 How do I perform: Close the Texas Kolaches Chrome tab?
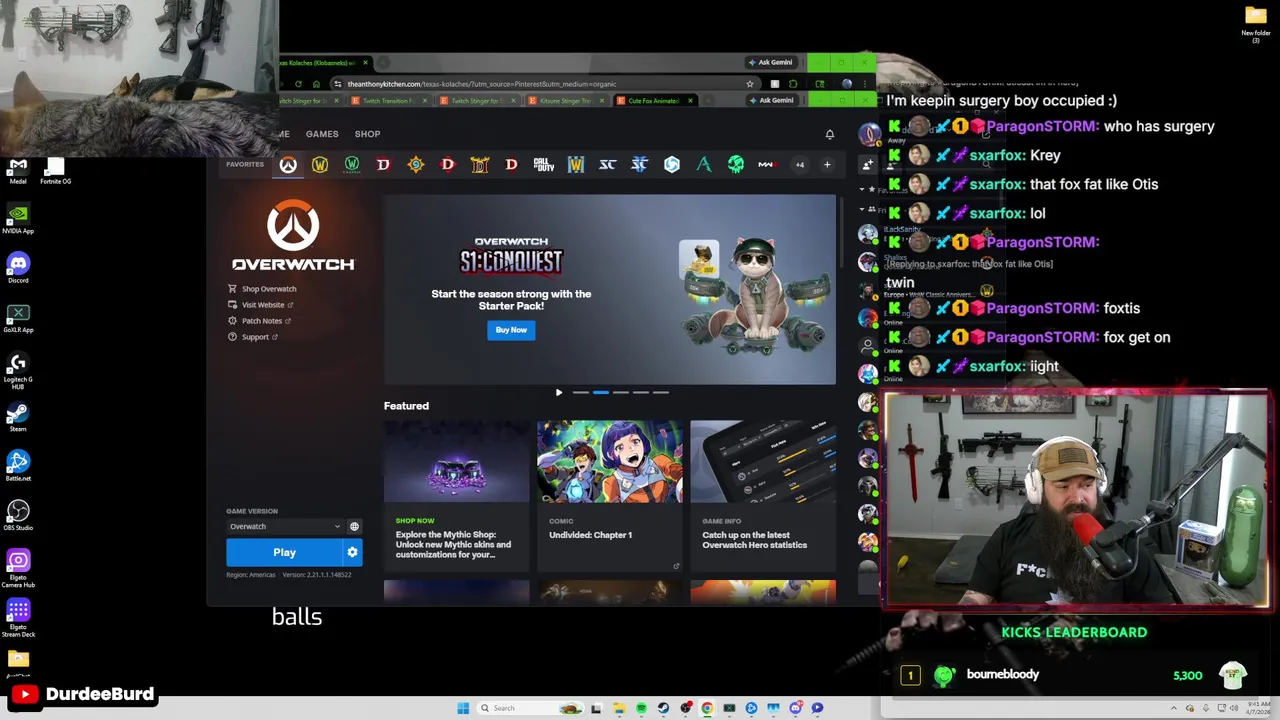pos(365,63)
